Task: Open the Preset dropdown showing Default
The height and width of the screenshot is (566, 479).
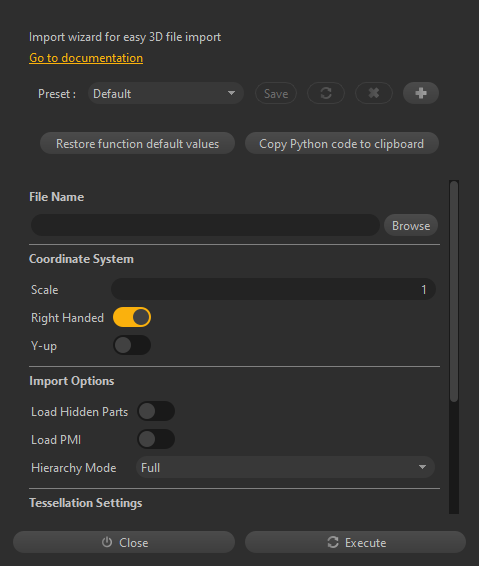Action: click(x=166, y=93)
